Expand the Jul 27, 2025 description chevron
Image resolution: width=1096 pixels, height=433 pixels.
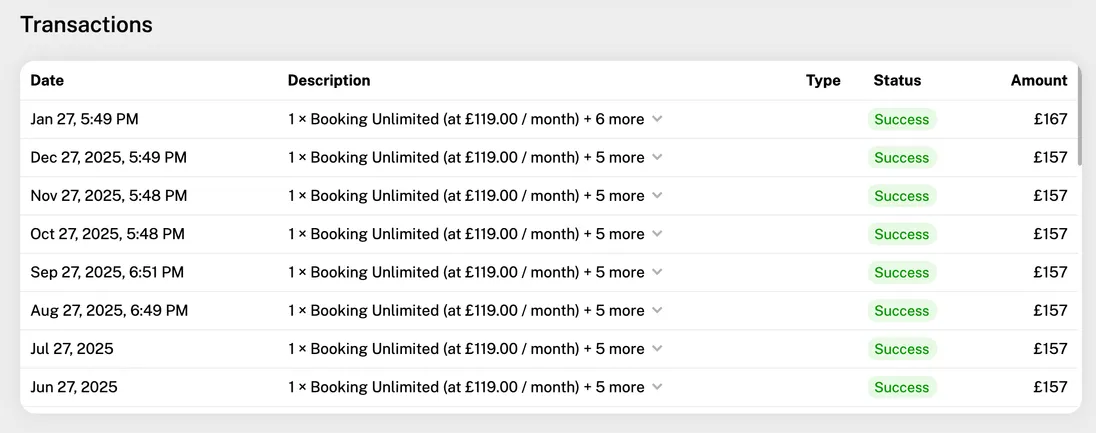pyautogui.click(x=657, y=349)
